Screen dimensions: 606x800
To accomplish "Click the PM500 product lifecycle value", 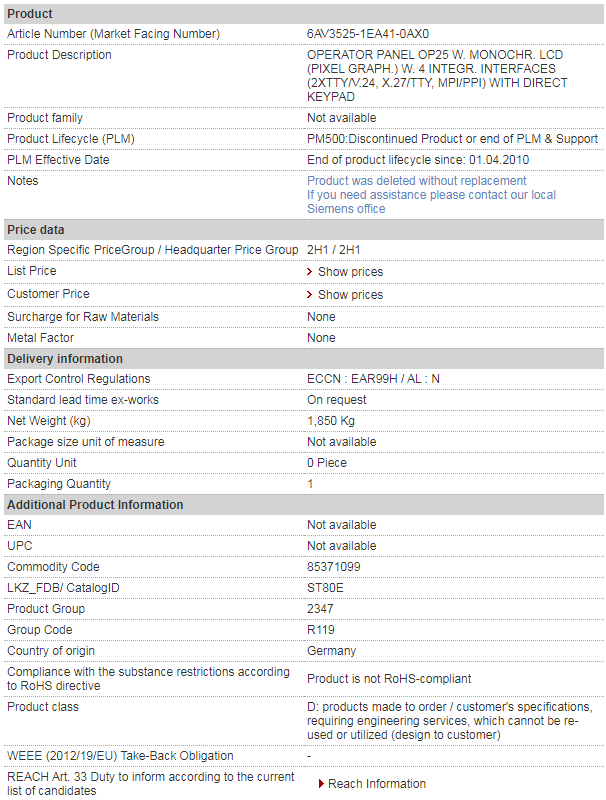I will click(452, 139).
